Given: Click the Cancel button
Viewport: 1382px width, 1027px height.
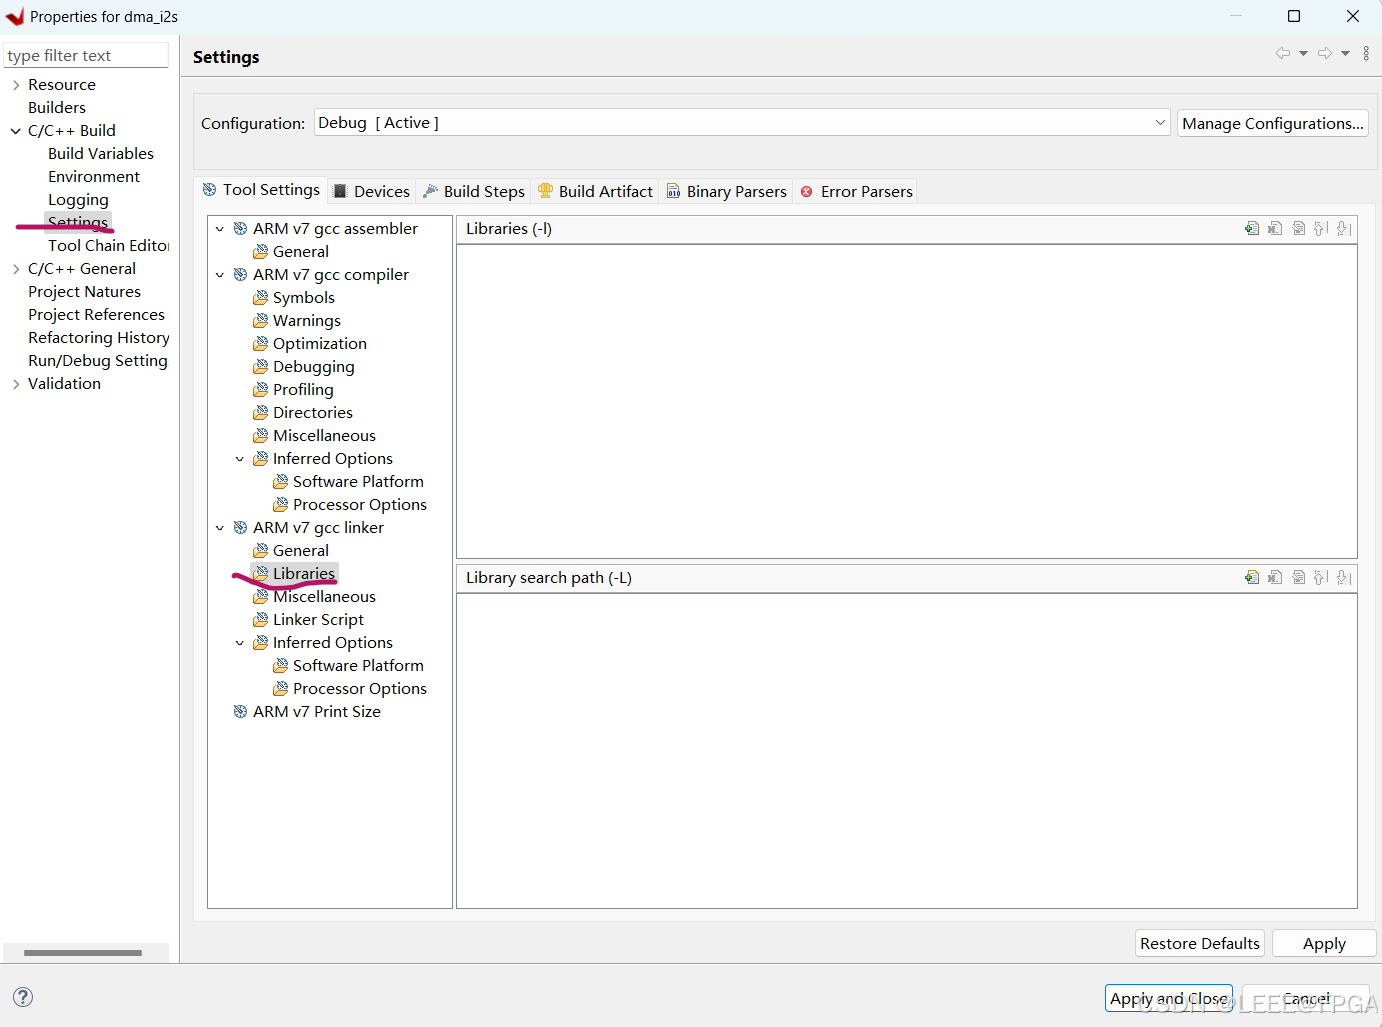Looking at the screenshot, I should (1306, 998).
